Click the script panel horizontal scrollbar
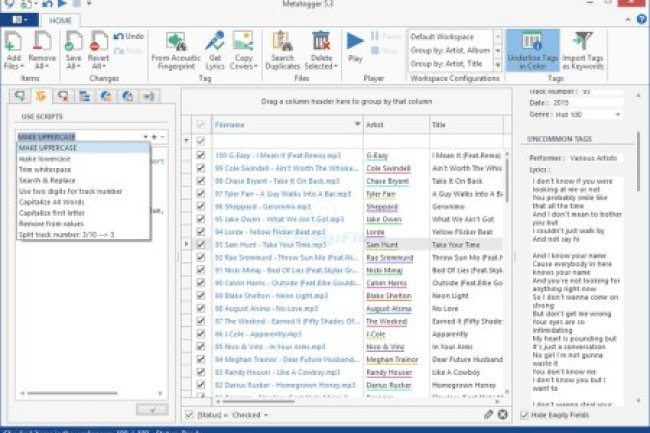Viewport: 650px width, 433px height. pos(72,393)
